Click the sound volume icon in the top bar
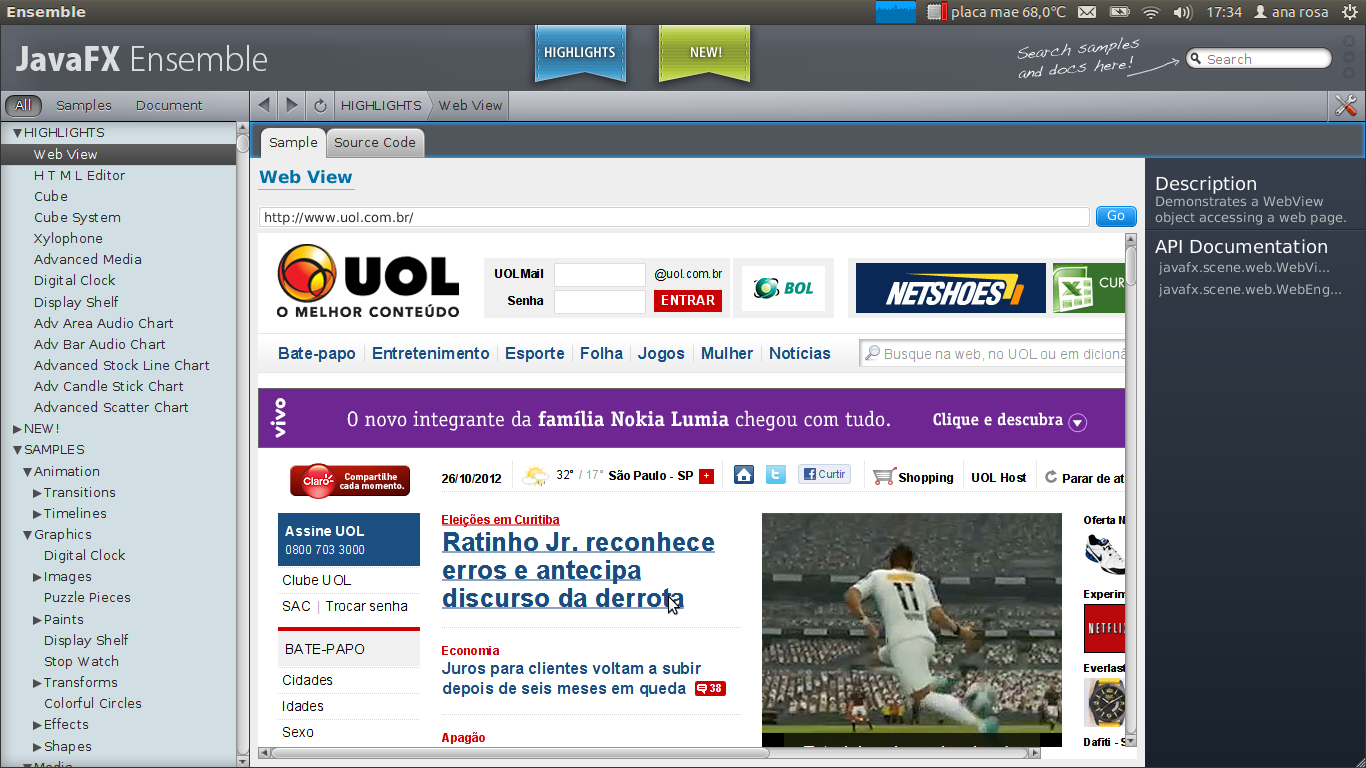The image size is (1366, 768). point(1182,12)
